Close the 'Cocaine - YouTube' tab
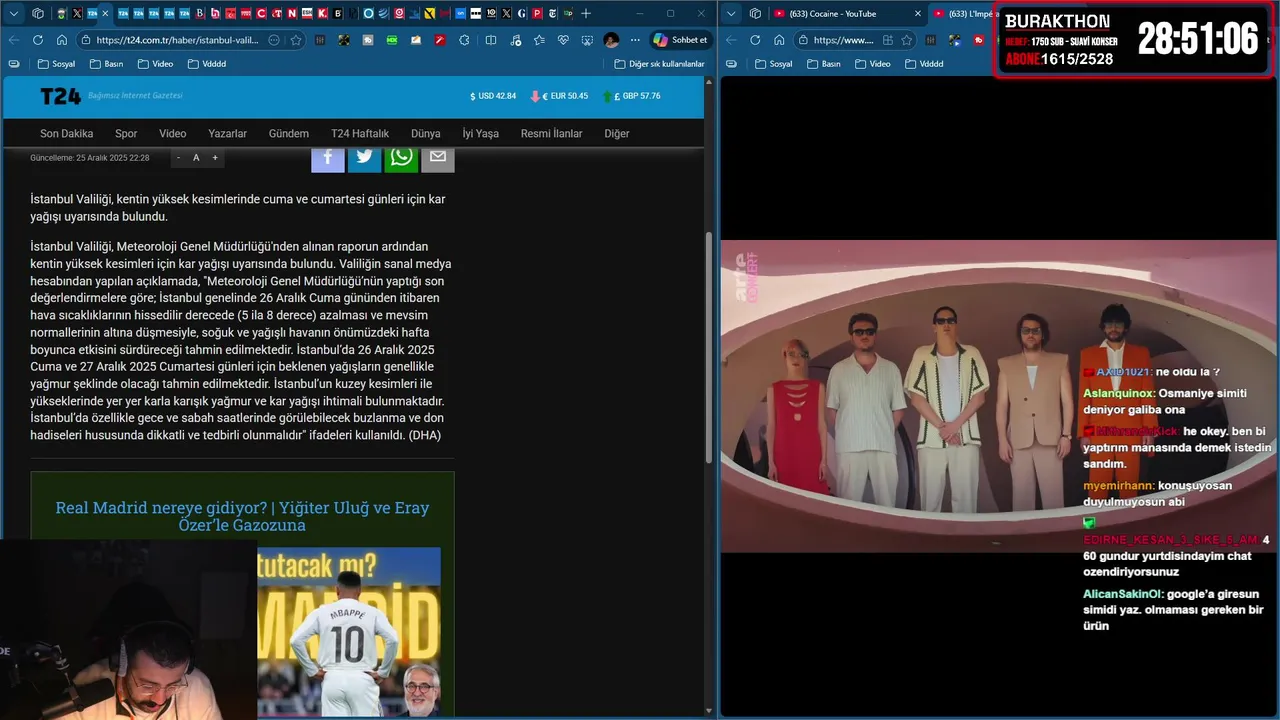Image resolution: width=1280 pixels, height=720 pixels. 918,13
